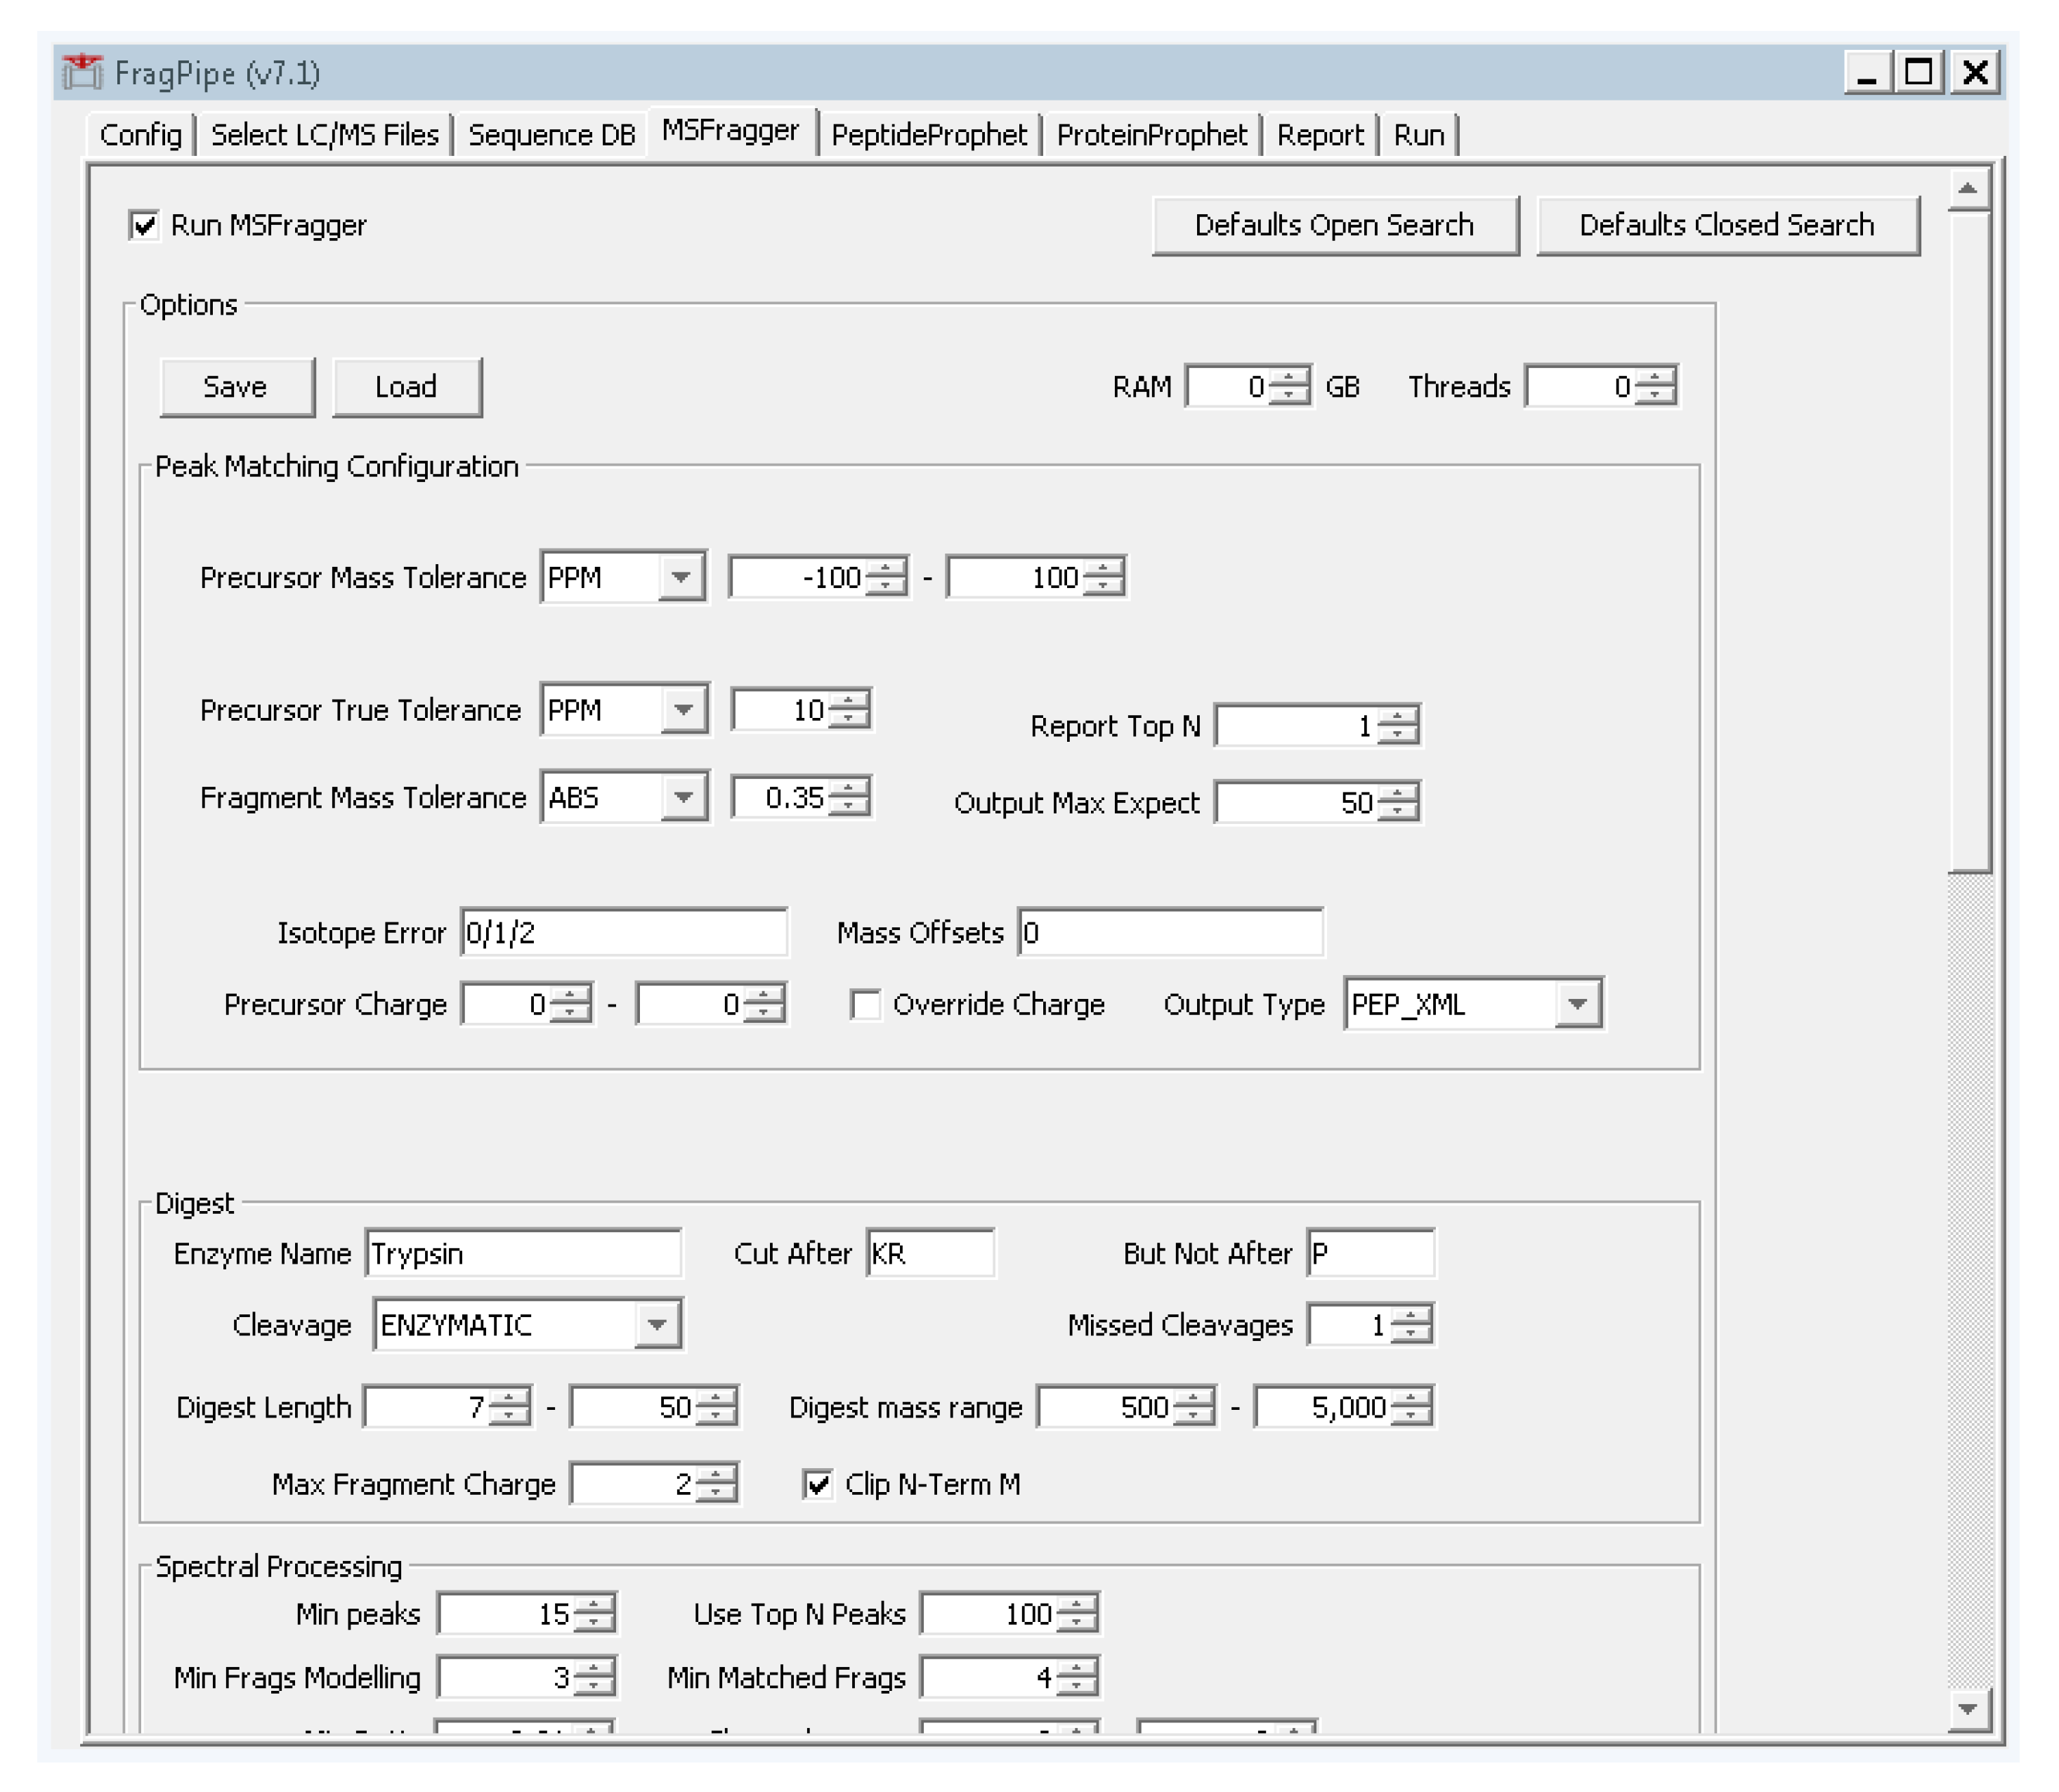Click the FragPipe app icon in title bar
This screenshot has width=2059, height=1792.
82,73
